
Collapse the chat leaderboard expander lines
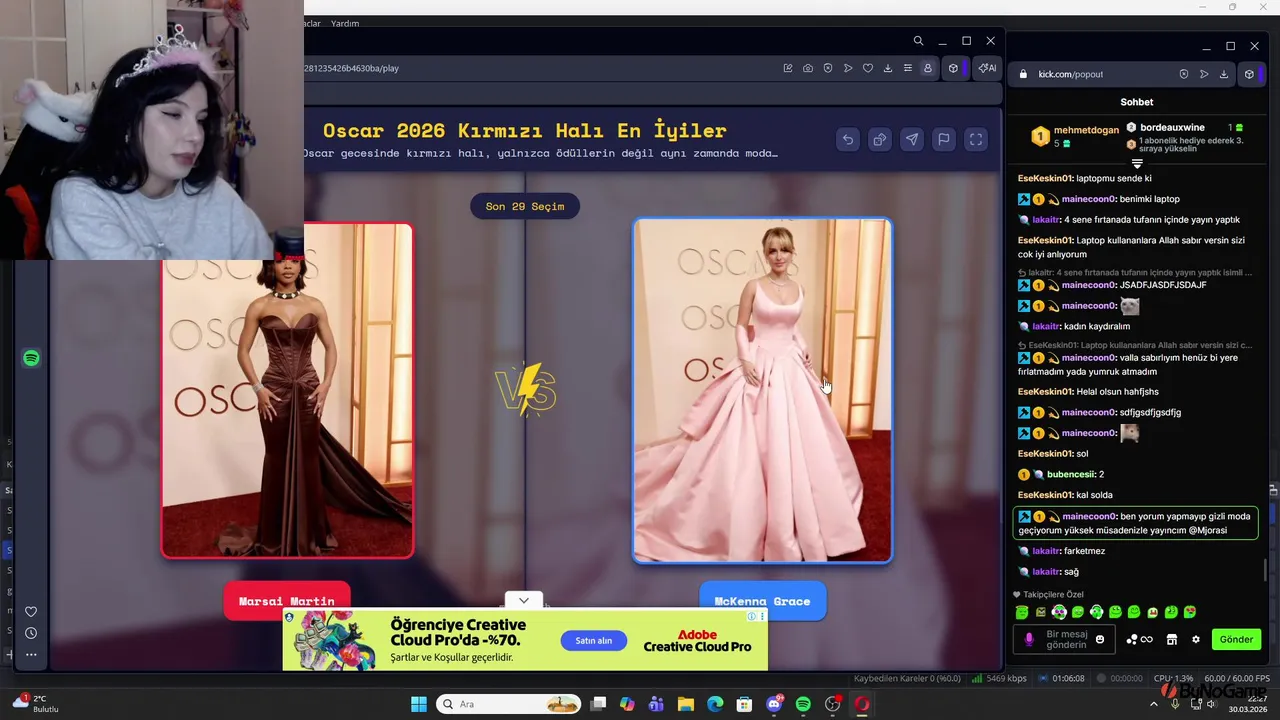pyautogui.click(x=1137, y=163)
